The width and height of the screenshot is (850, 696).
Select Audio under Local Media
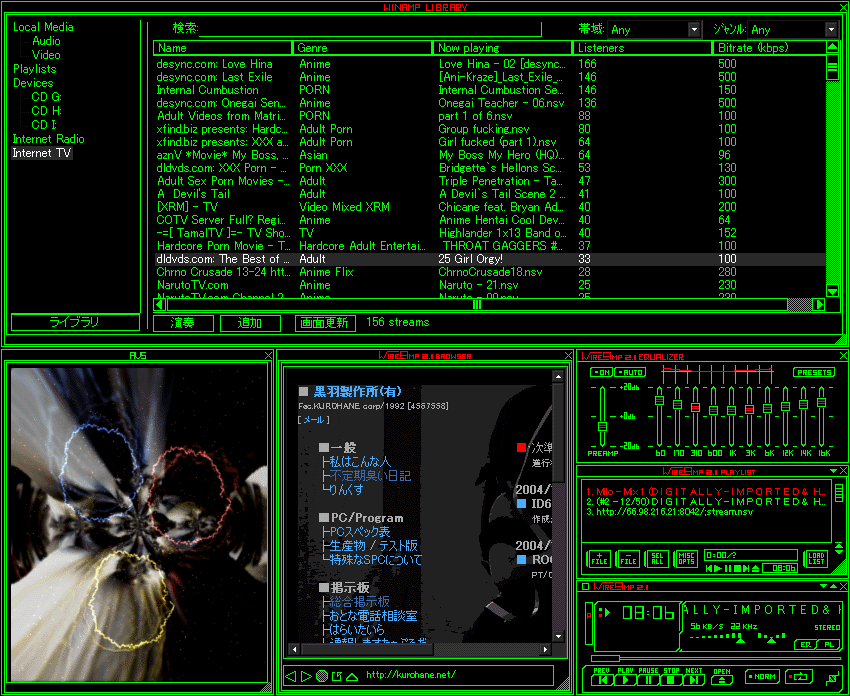pyautogui.click(x=46, y=41)
